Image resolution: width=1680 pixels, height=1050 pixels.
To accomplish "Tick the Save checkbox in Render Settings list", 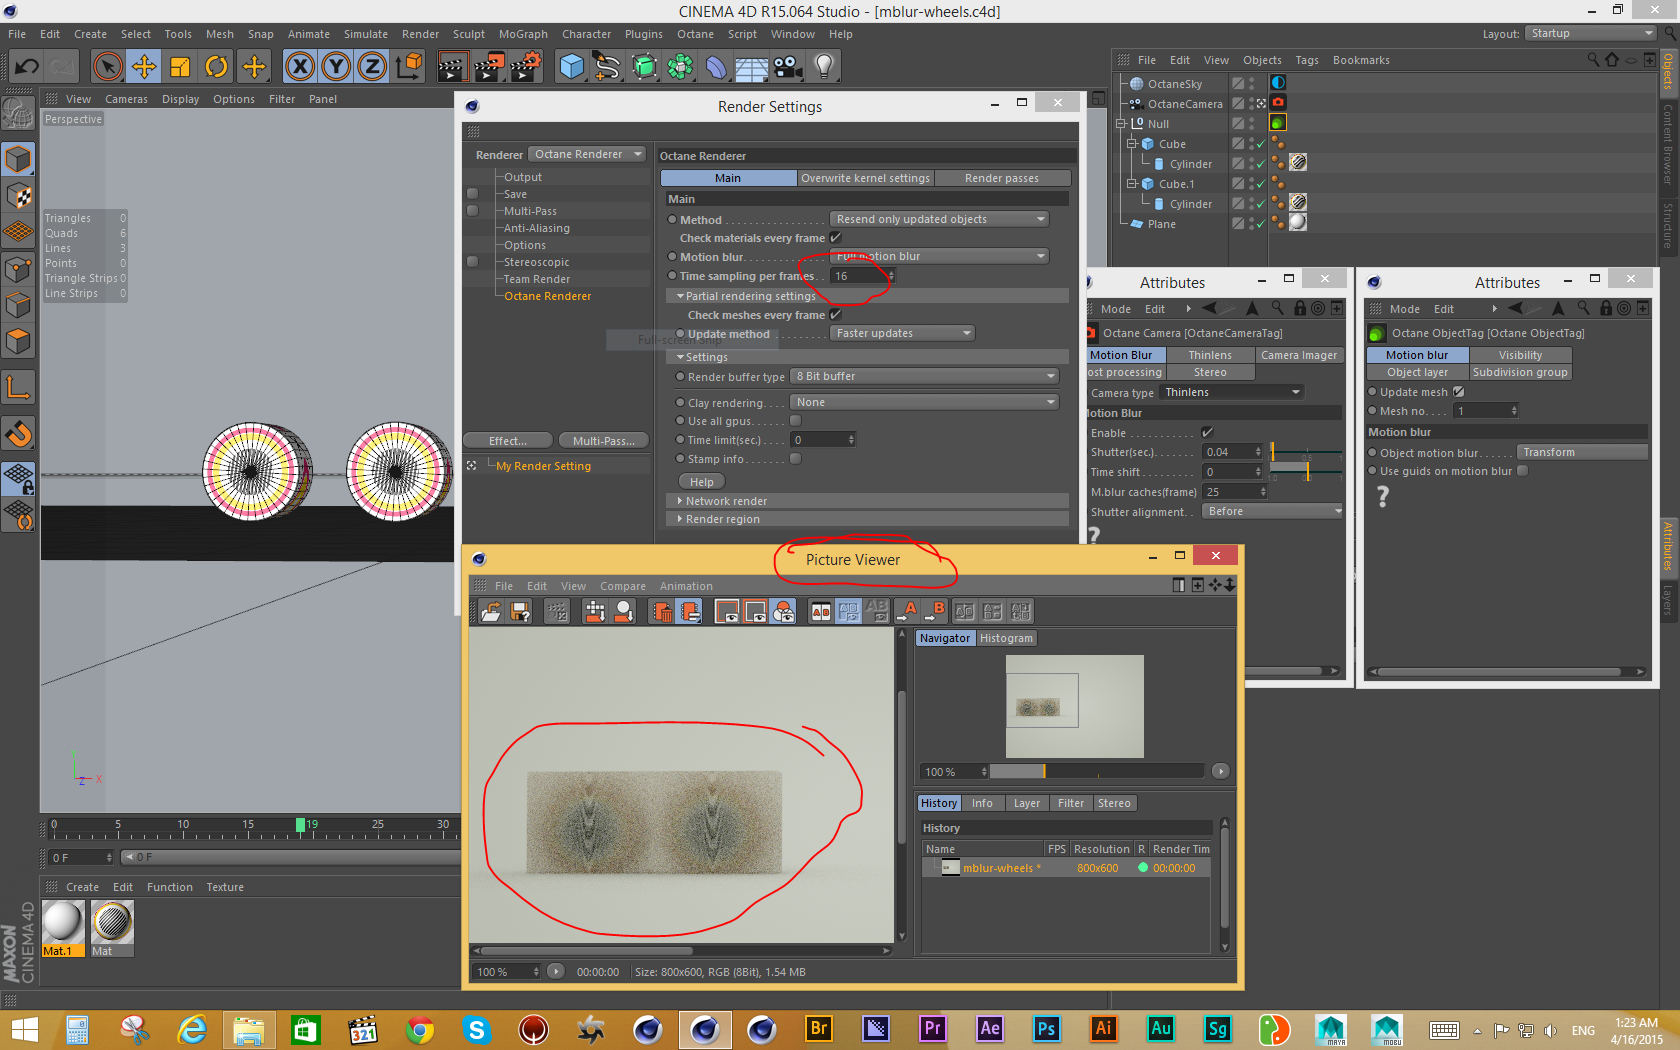I will coord(473,194).
